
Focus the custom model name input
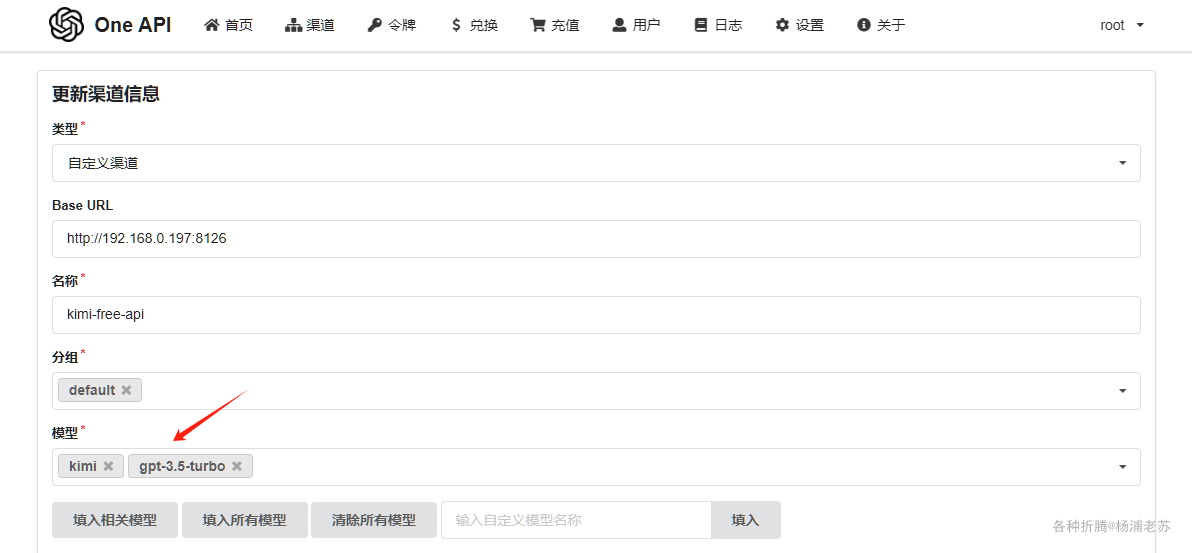point(576,520)
